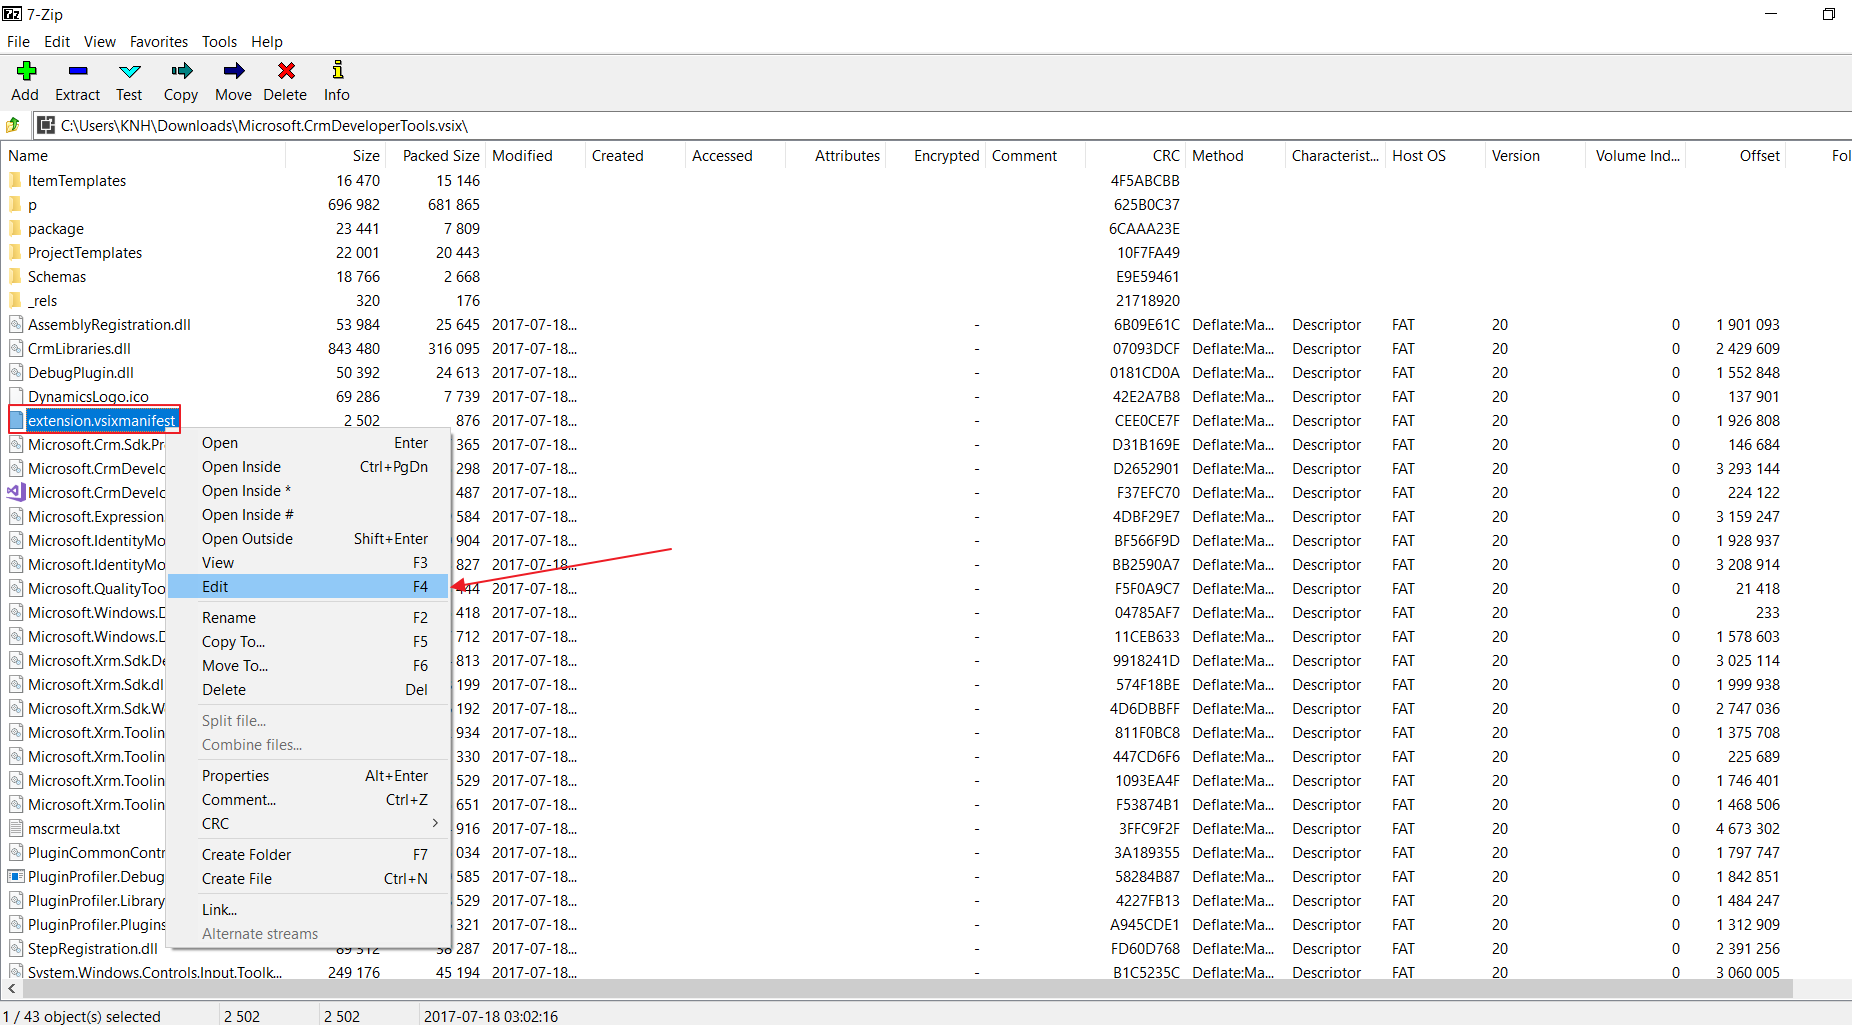Choose Properties in context menu

[x=308, y=776]
